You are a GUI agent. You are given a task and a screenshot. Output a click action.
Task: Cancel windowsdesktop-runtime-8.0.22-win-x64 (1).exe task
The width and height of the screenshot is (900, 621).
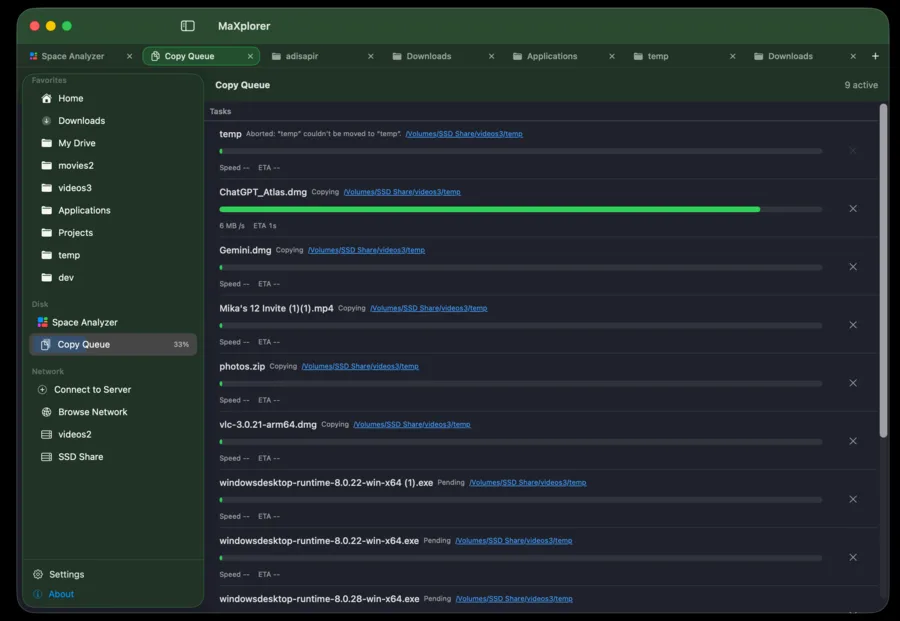(853, 499)
